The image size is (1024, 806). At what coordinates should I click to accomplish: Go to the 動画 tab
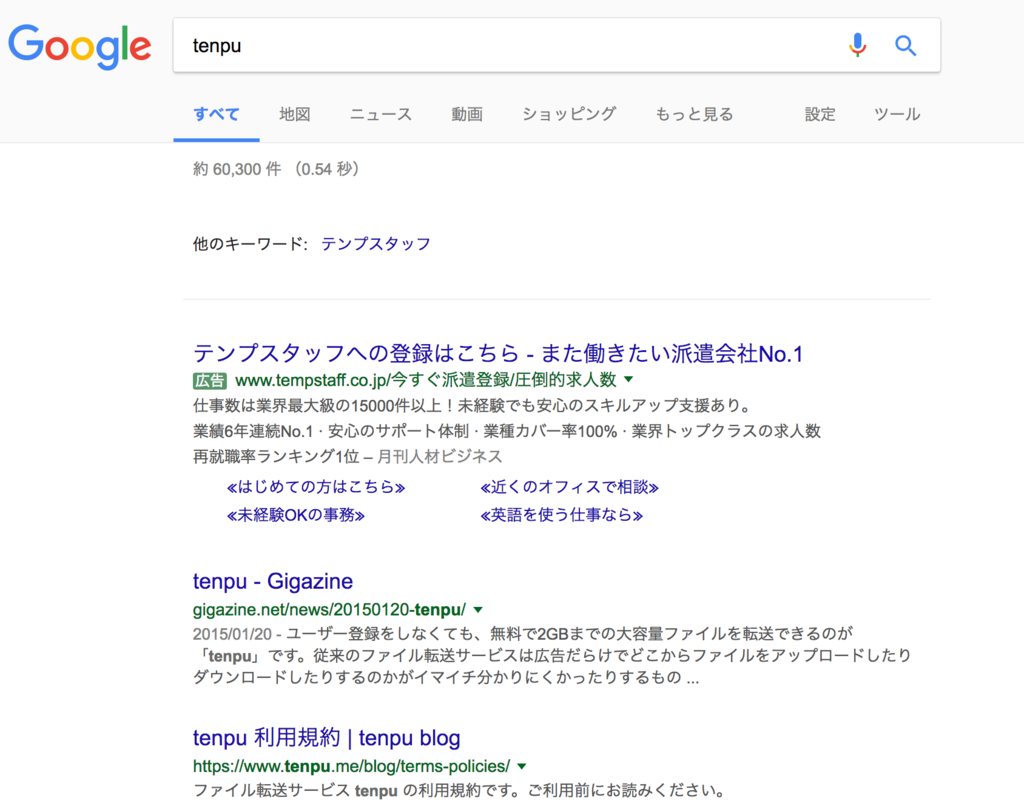pyautogui.click(x=467, y=114)
